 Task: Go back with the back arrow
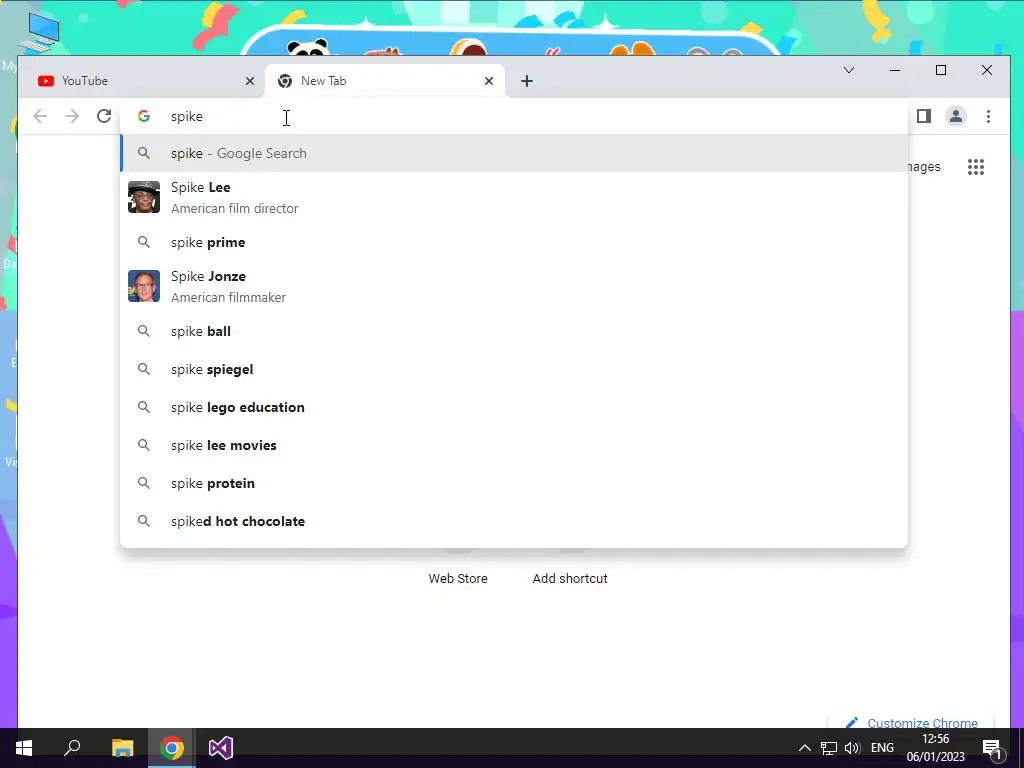tap(40, 116)
